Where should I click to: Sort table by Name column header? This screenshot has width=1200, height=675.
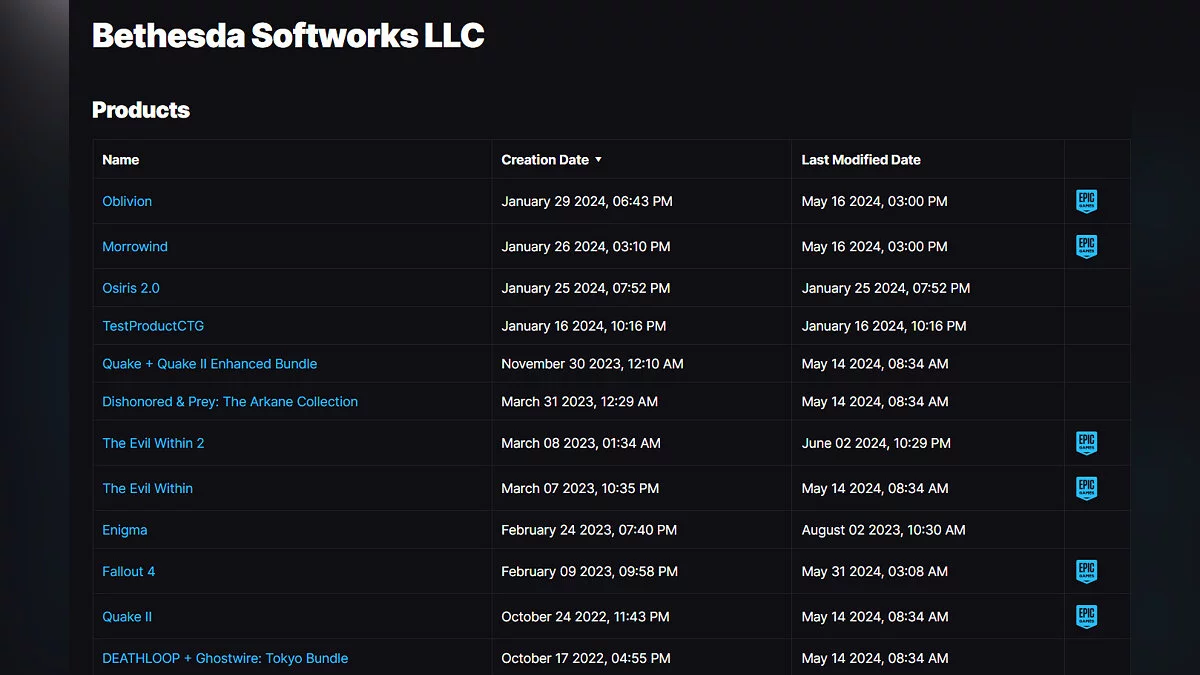click(121, 160)
